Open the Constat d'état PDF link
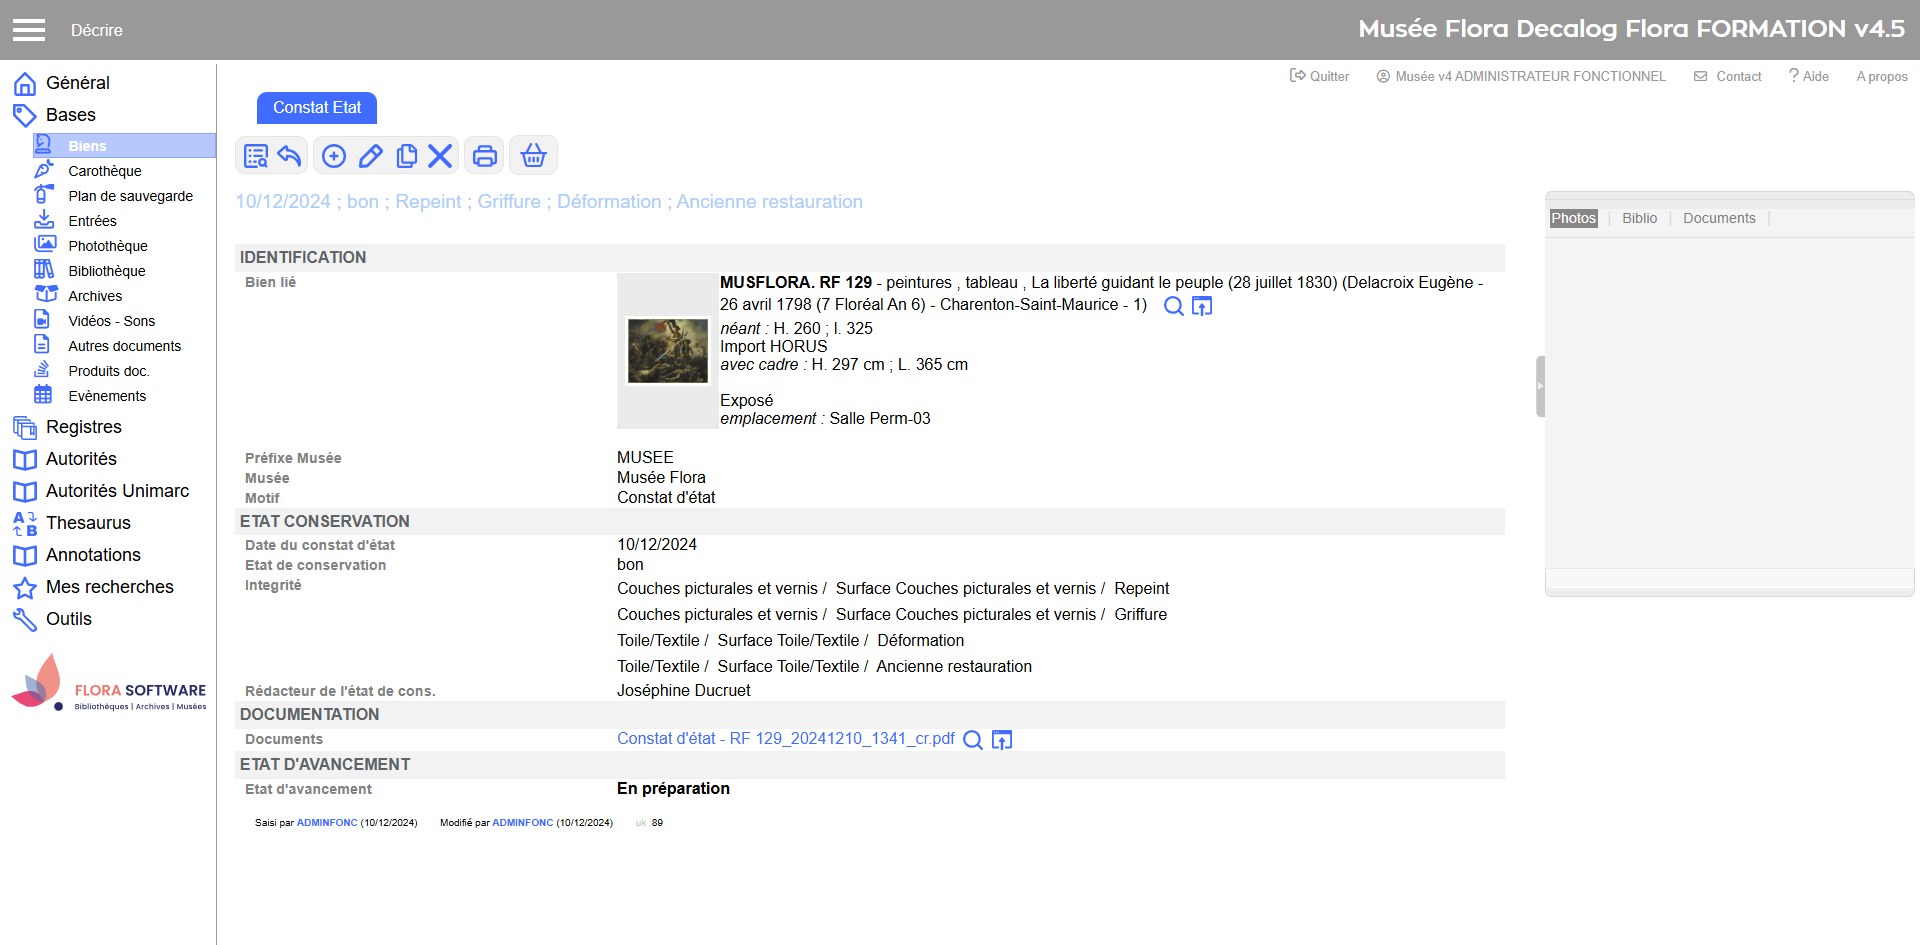The height and width of the screenshot is (945, 1920). click(785, 739)
